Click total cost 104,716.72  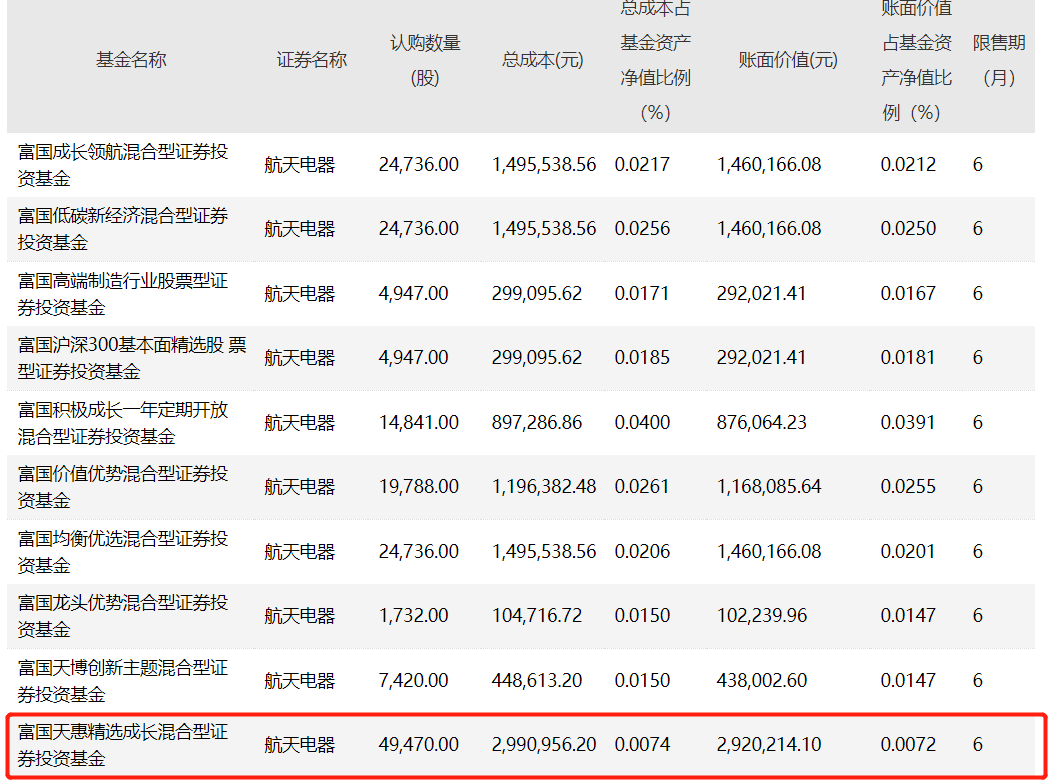[x=537, y=616]
